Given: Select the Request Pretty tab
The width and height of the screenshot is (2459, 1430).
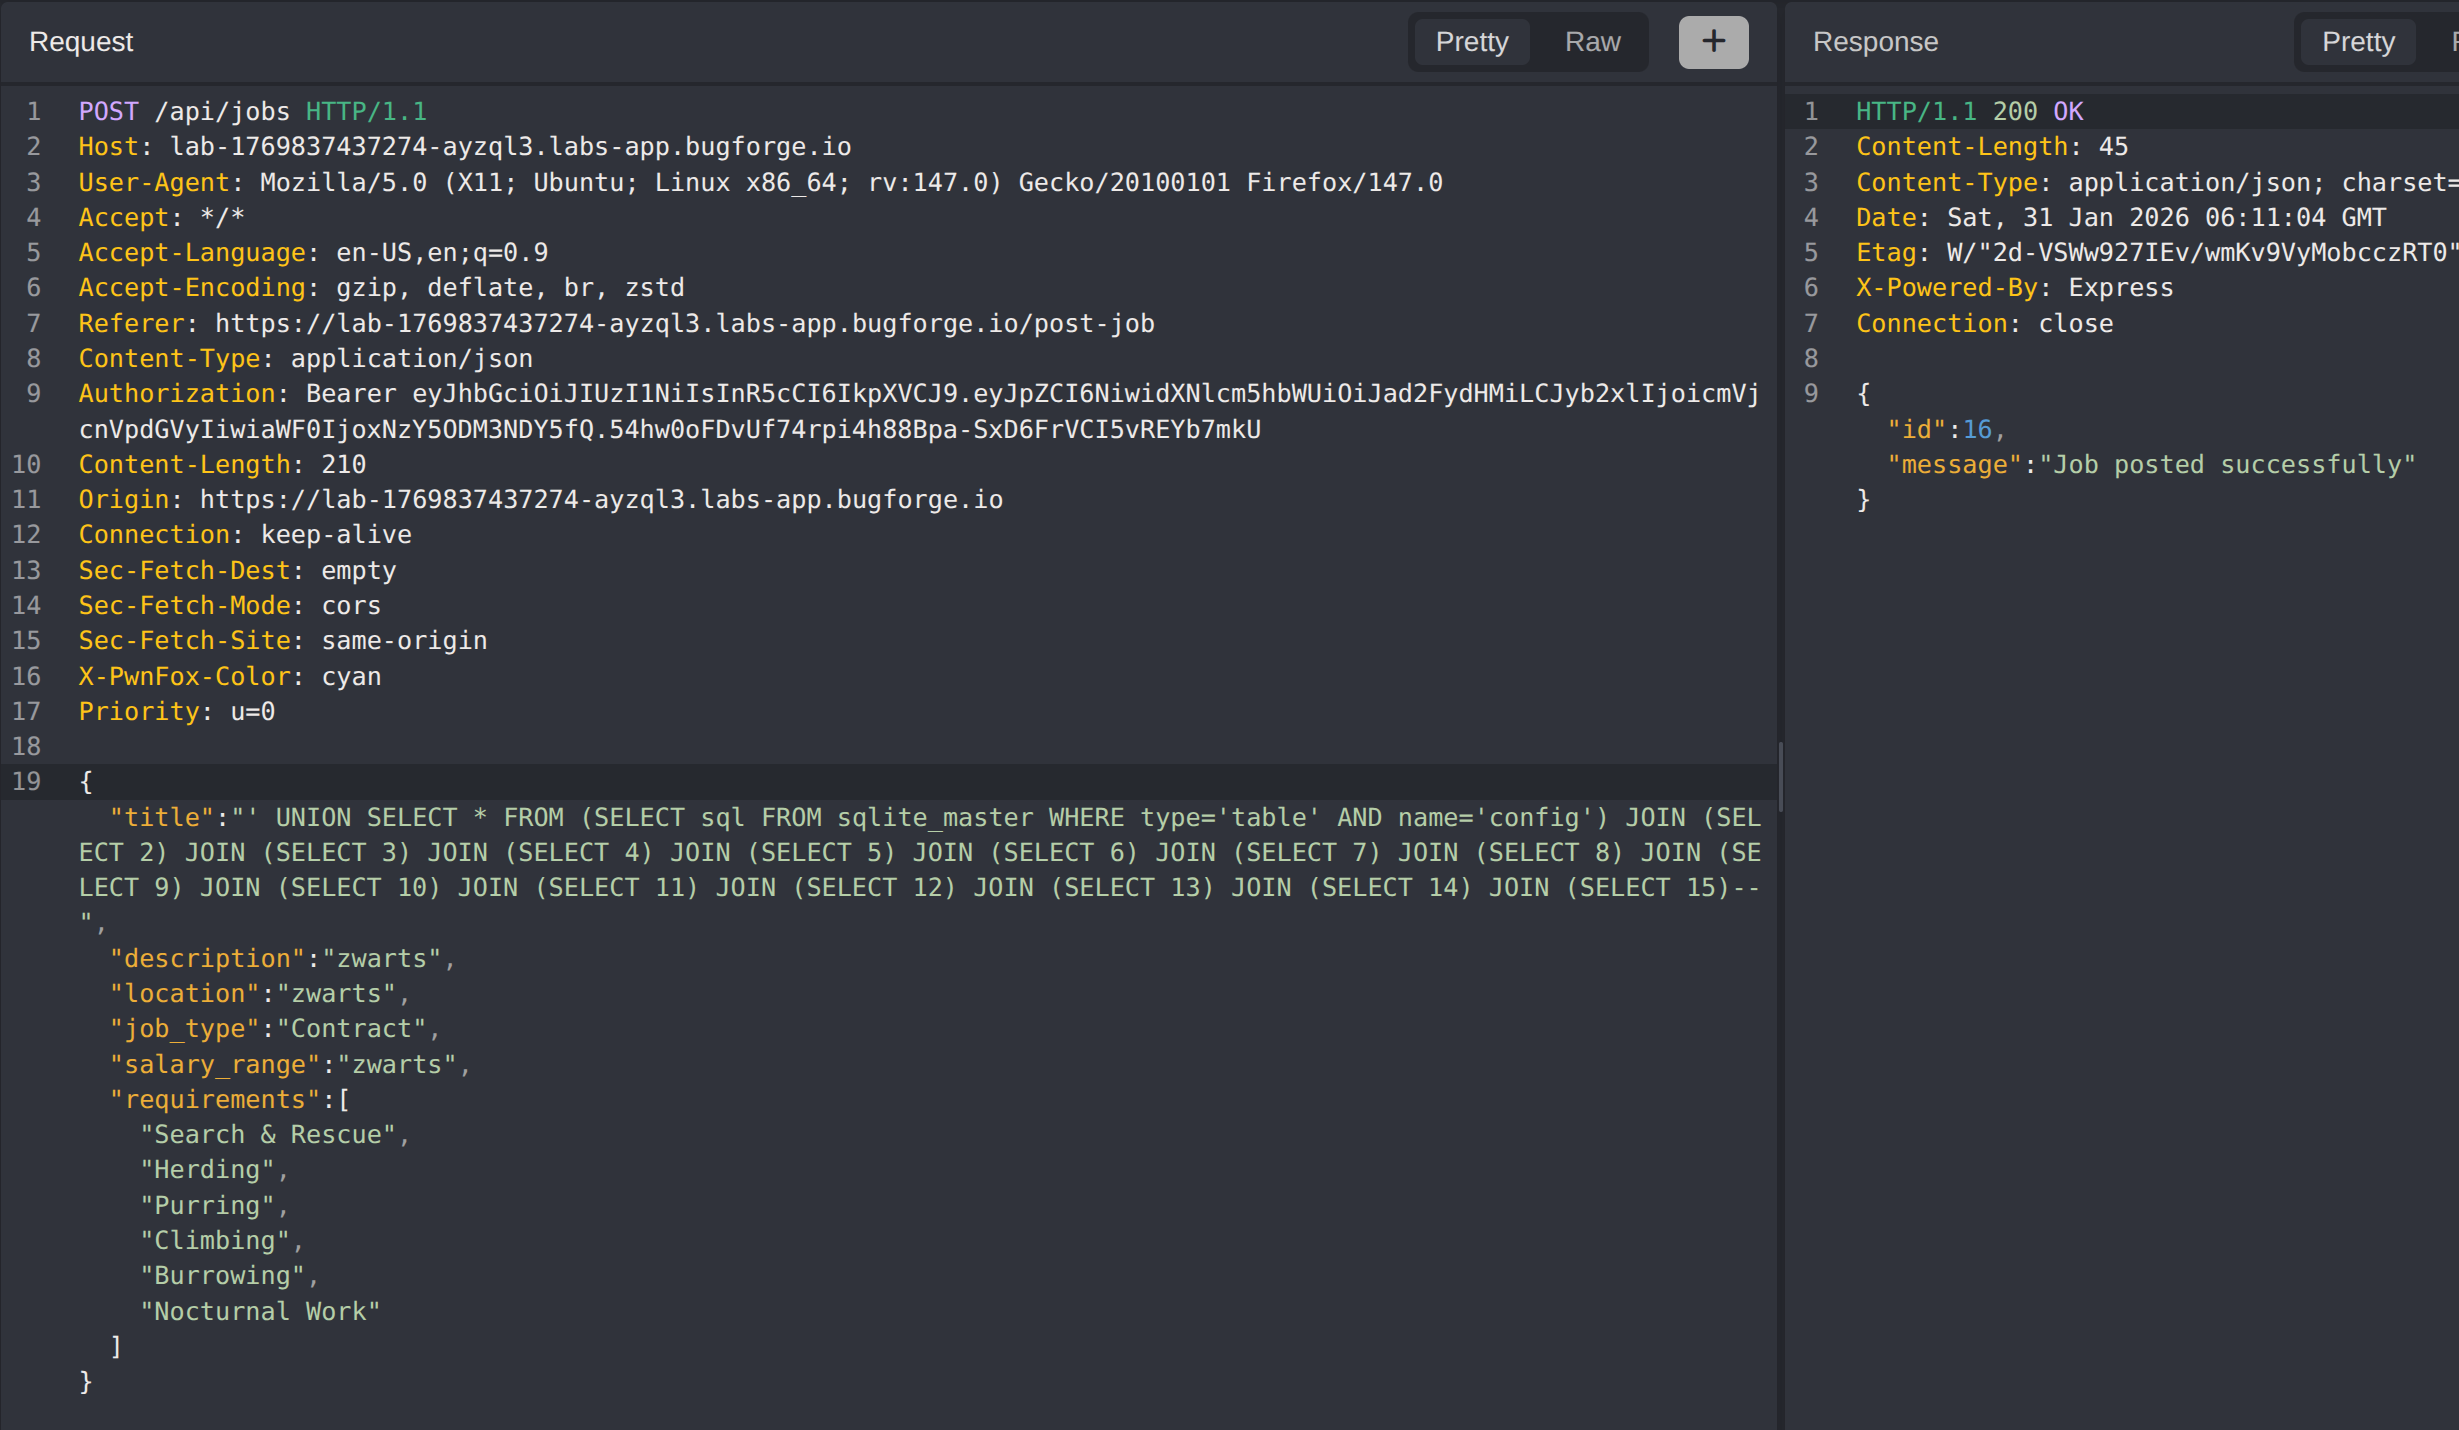Looking at the screenshot, I should tap(1471, 42).
